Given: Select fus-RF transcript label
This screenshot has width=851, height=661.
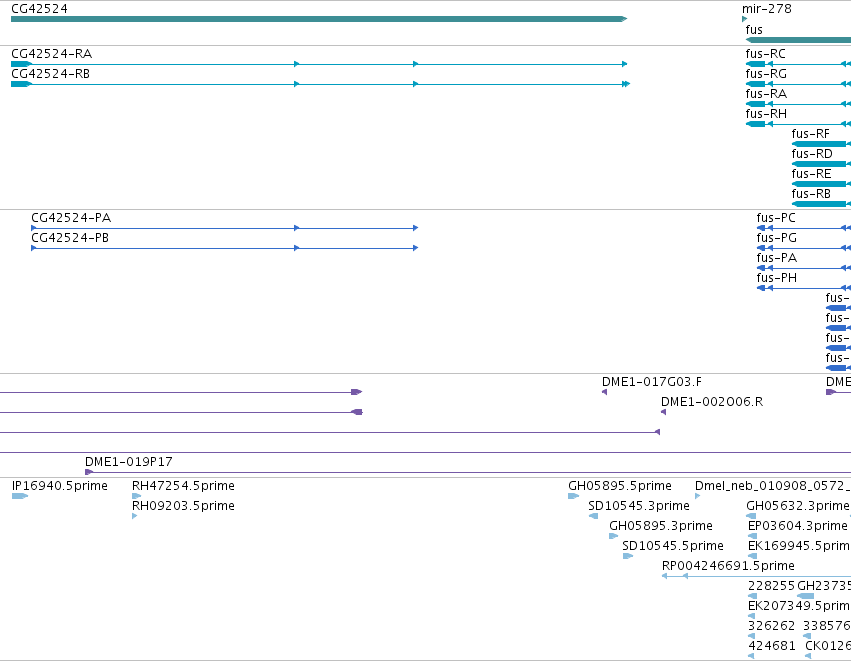Looking at the screenshot, I should pyautogui.click(x=810, y=134).
